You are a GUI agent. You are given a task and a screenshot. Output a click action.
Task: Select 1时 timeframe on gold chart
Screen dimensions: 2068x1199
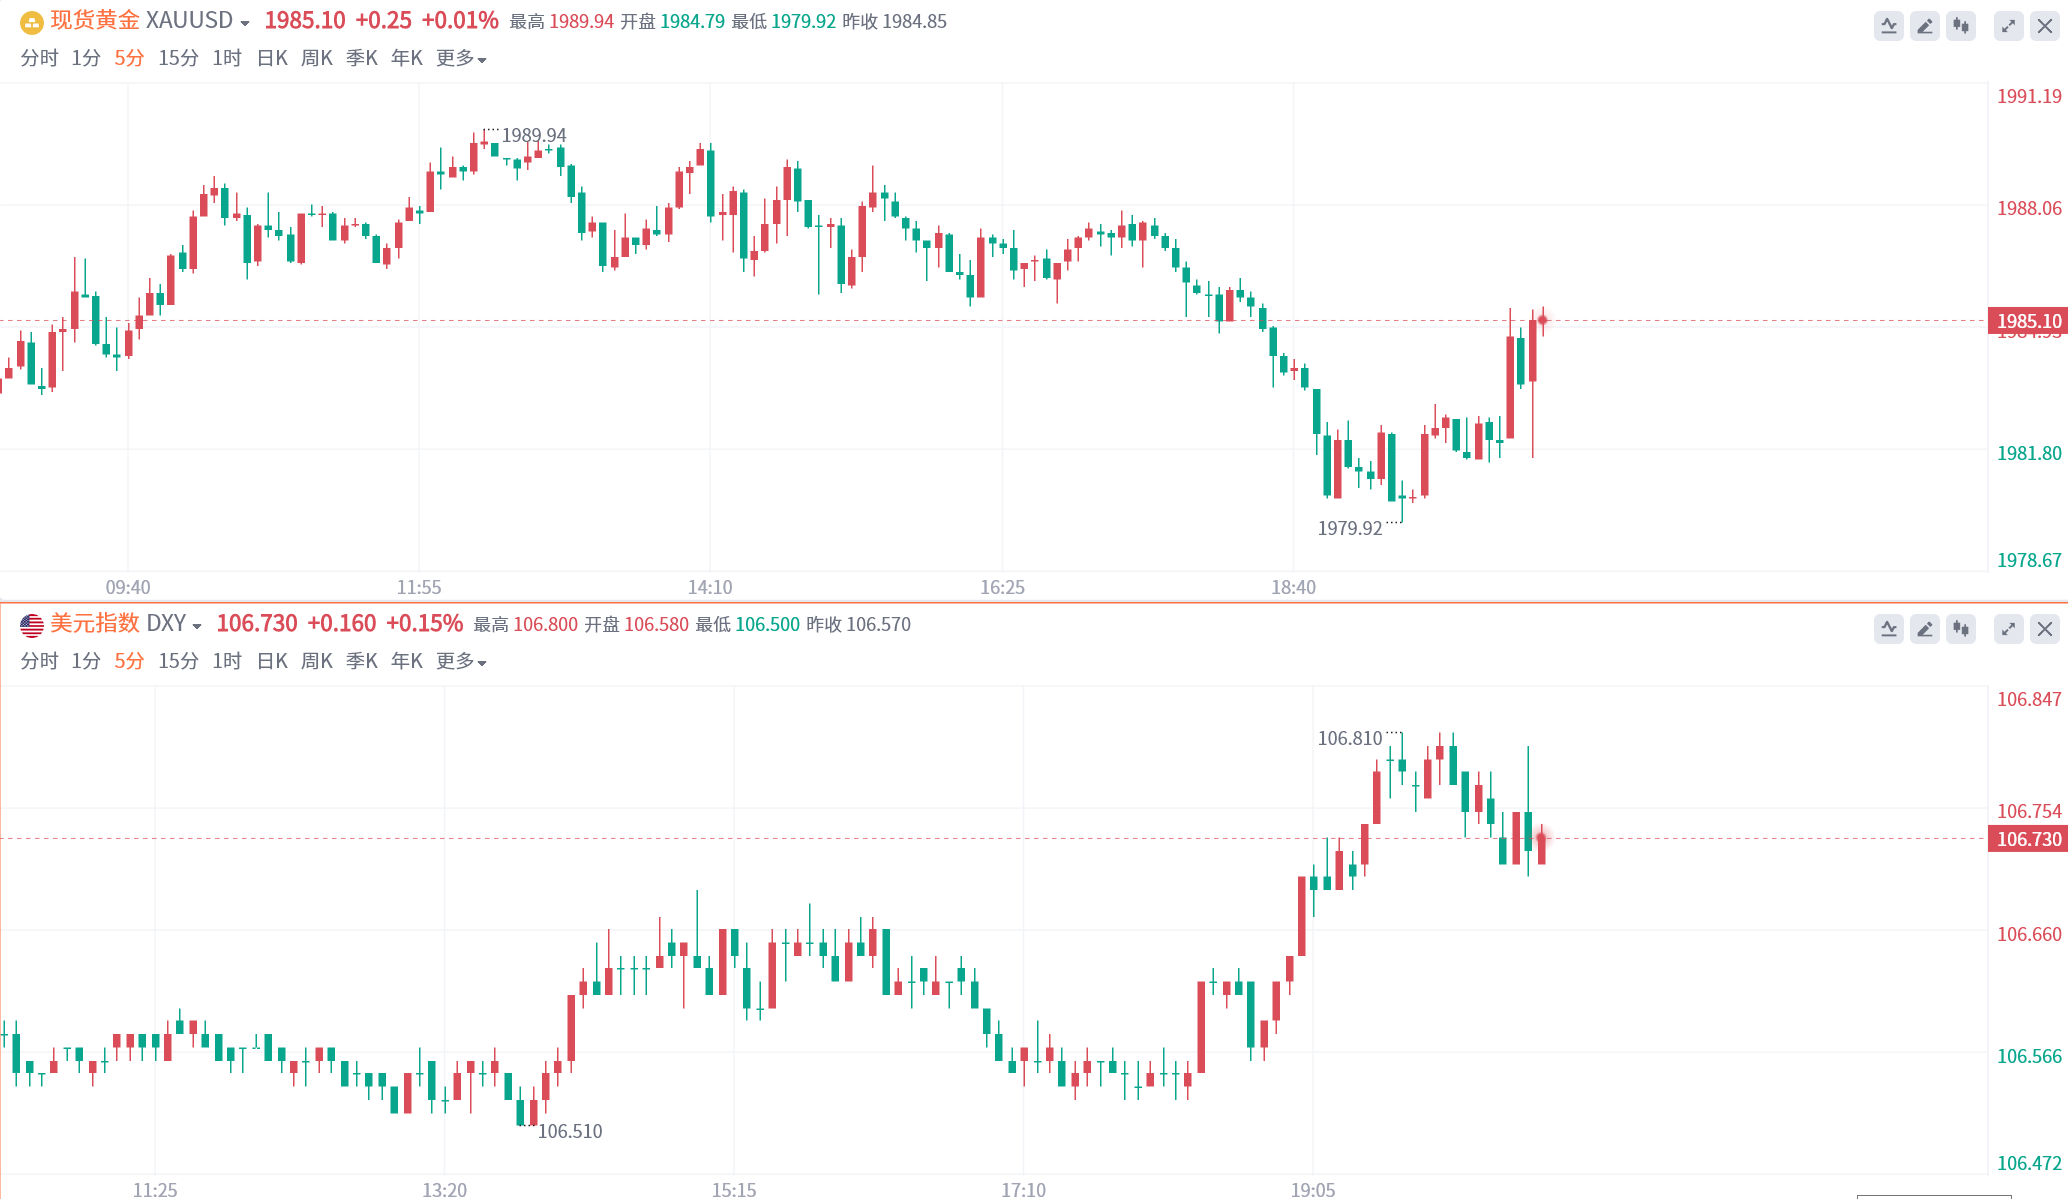pyautogui.click(x=227, y=59)
